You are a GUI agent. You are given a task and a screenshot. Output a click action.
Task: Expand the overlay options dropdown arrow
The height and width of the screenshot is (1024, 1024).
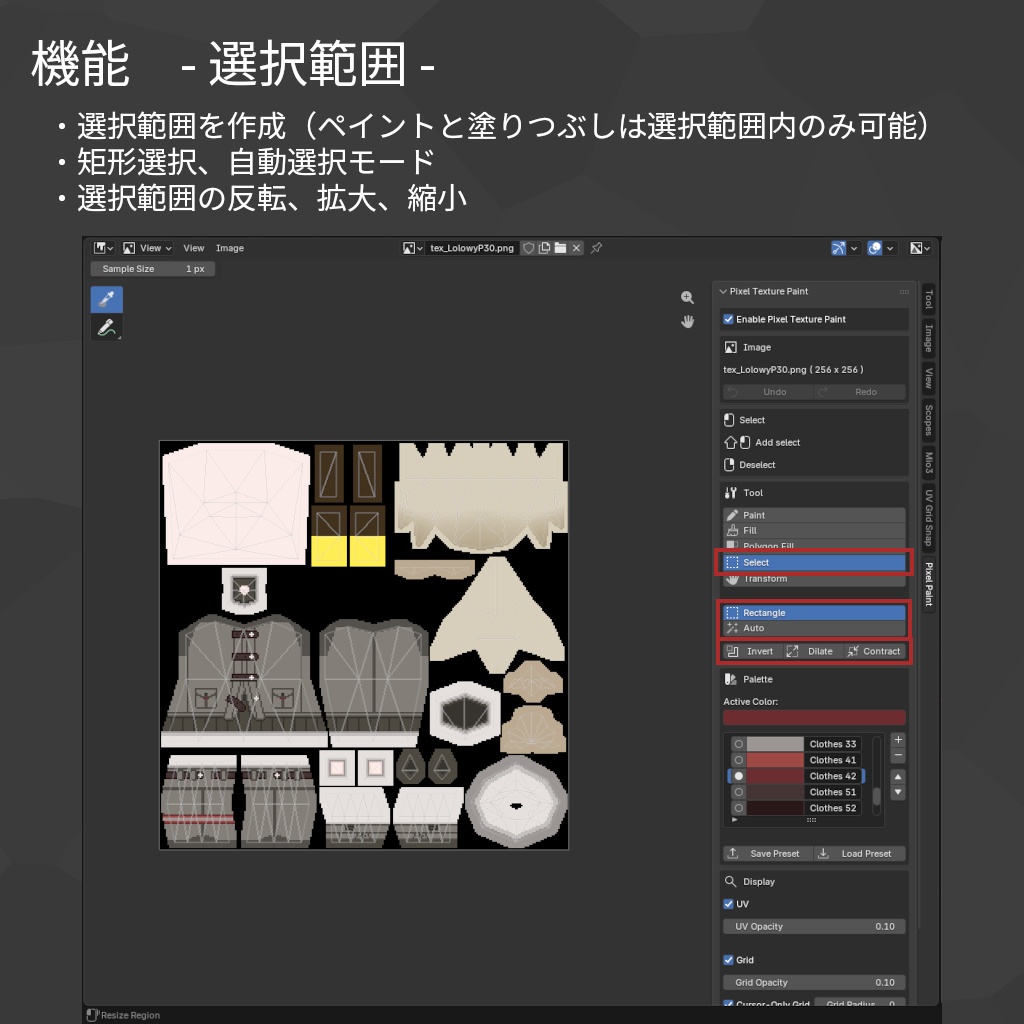(x=889, y=248)
